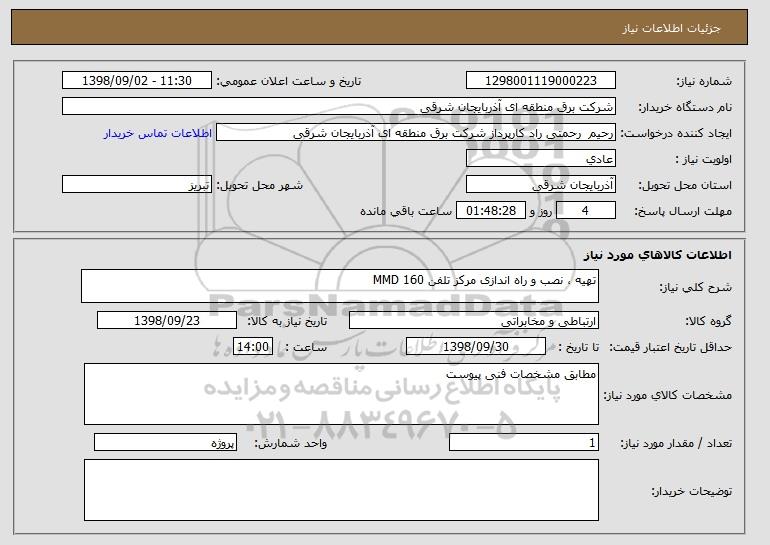
Task: Open the اطلاعات تماس خریدار link
Action: [158, 133]
